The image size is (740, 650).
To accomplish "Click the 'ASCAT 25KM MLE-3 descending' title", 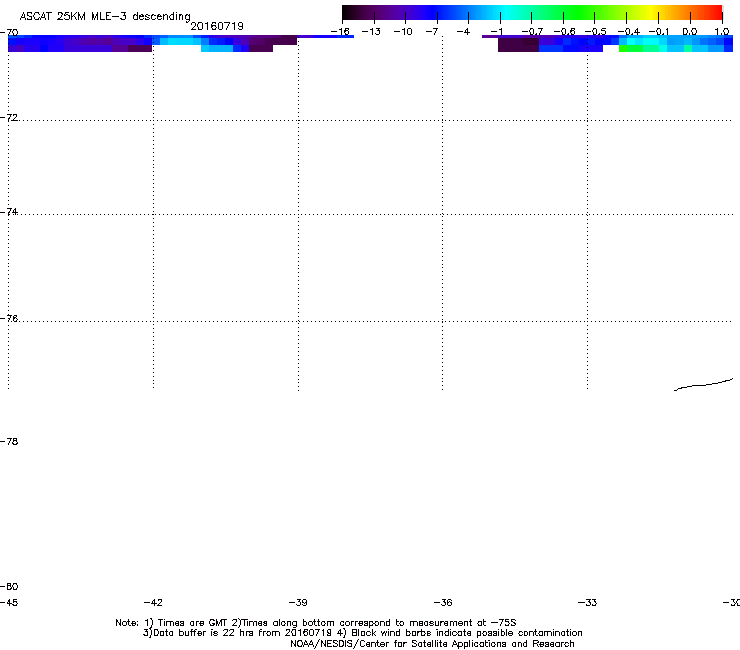I will (x=105, y=17).
